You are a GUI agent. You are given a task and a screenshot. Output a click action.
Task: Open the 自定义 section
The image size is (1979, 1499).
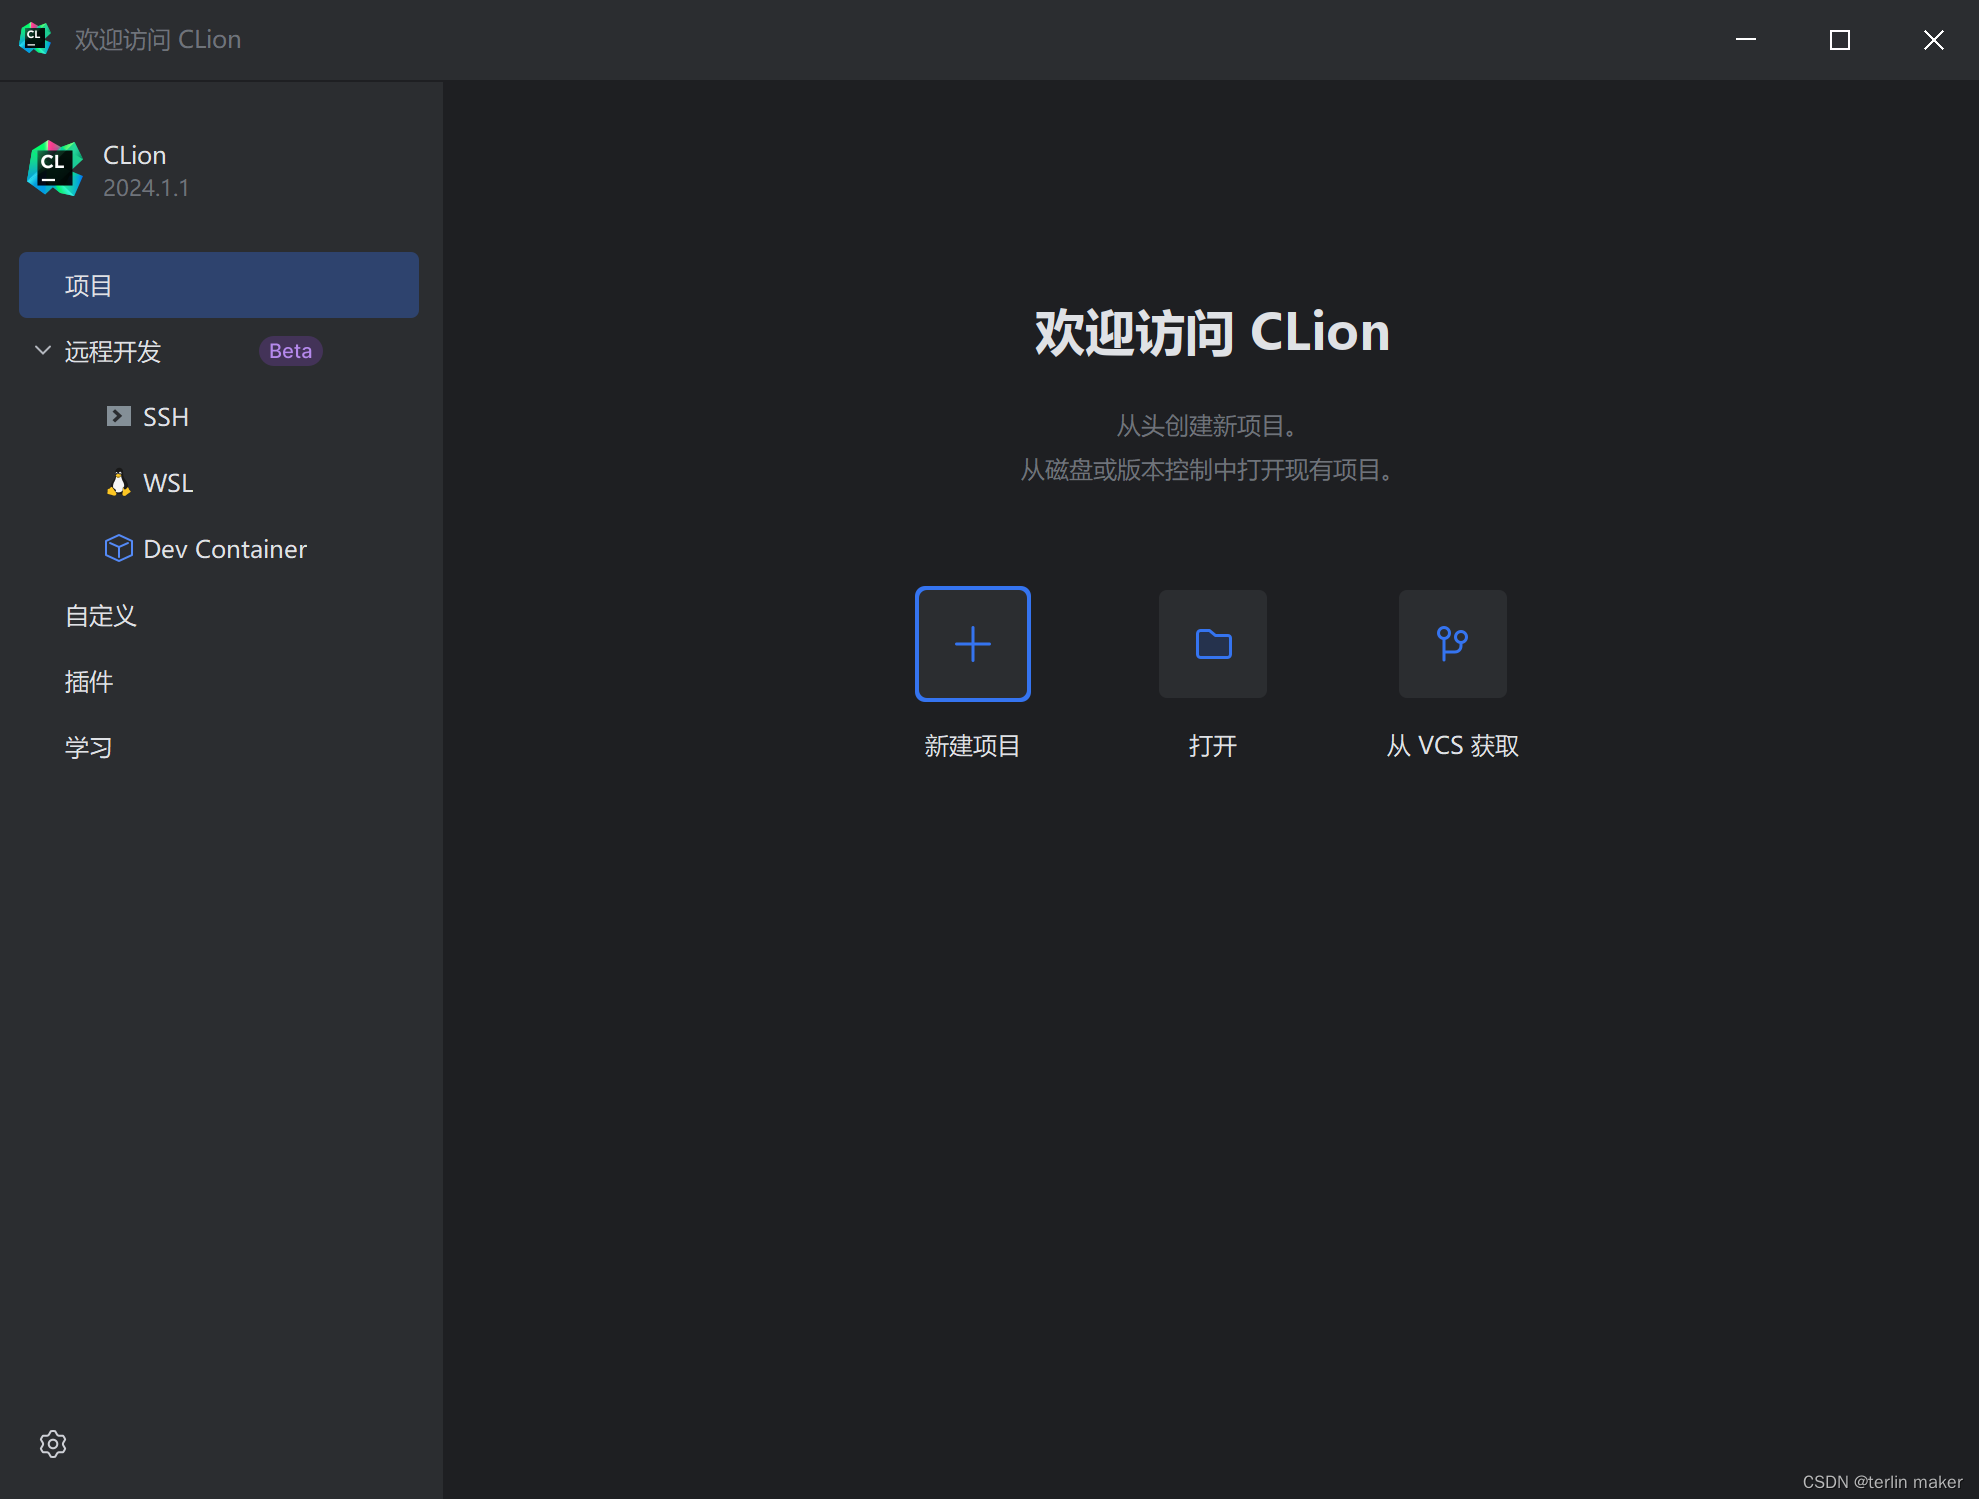click(x=101, y=615)
